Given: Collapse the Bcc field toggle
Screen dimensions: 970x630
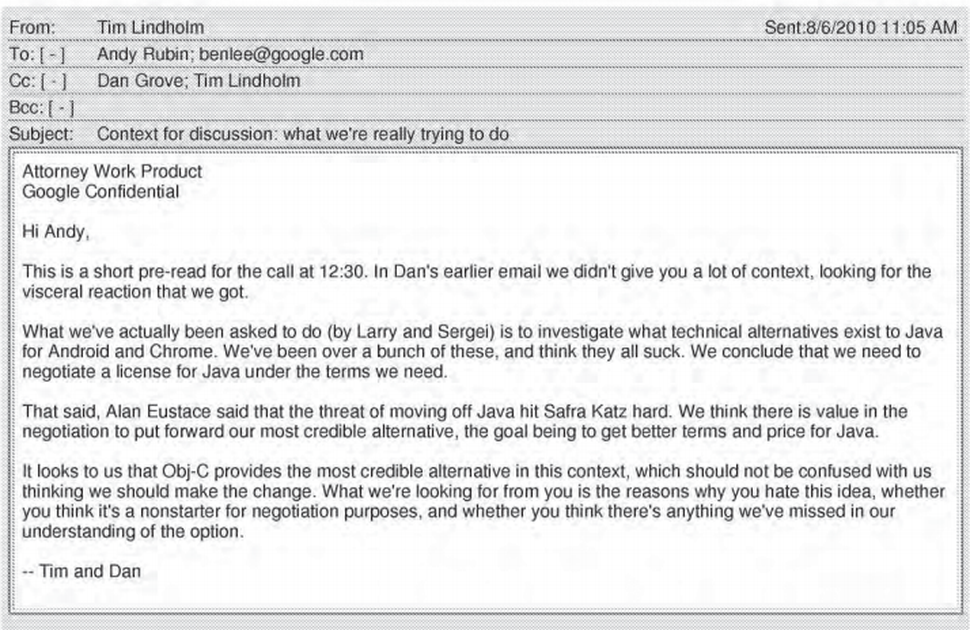Looking at the screenshot, I should pyautogui.click(x=61, y=108).
